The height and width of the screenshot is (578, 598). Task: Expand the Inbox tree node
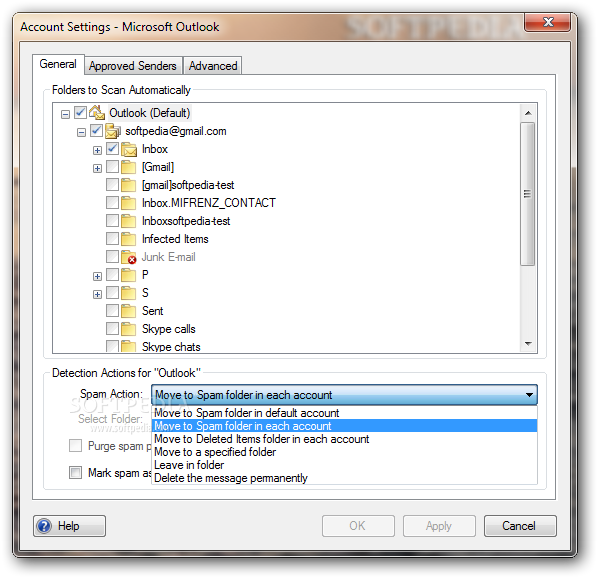97,150
